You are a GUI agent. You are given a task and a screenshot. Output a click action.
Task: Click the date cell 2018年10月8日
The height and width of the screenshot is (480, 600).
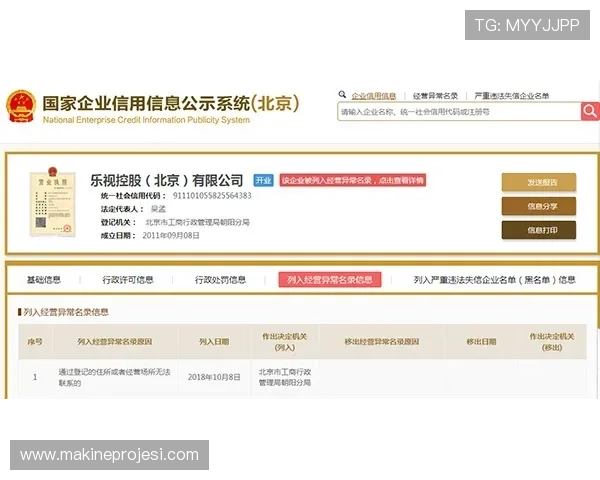tap(214, 377)
